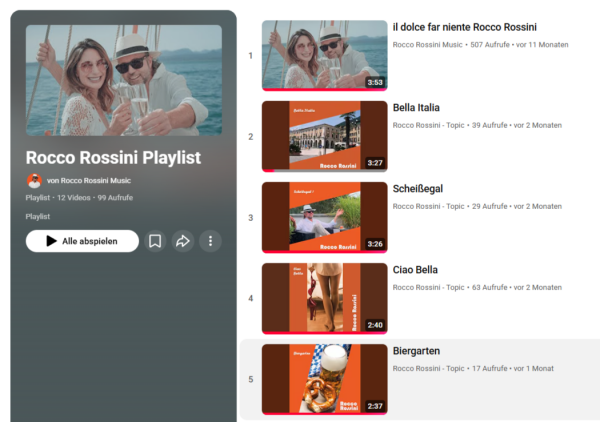Open the Bella Italia video thumbnail
Viewport: 600px width, 422px height.
point(324,137)
